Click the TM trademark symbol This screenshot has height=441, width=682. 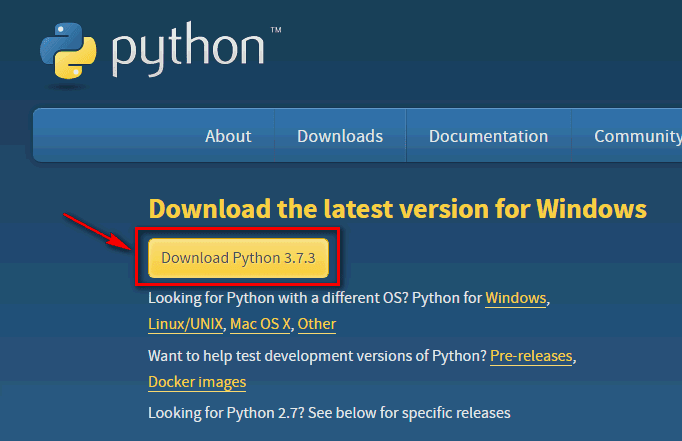pyautogui.click(x=276, y=30)
